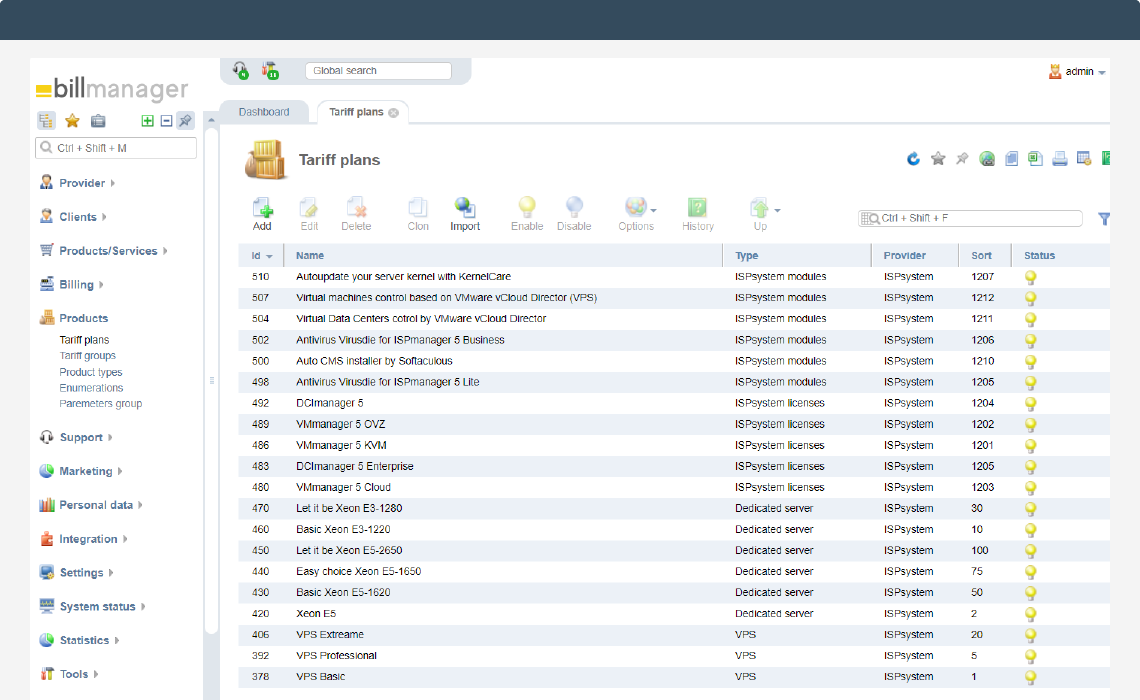Screen dimensions: 1140x700
Task: Sort table by Type column header
Action: [797, 256]
